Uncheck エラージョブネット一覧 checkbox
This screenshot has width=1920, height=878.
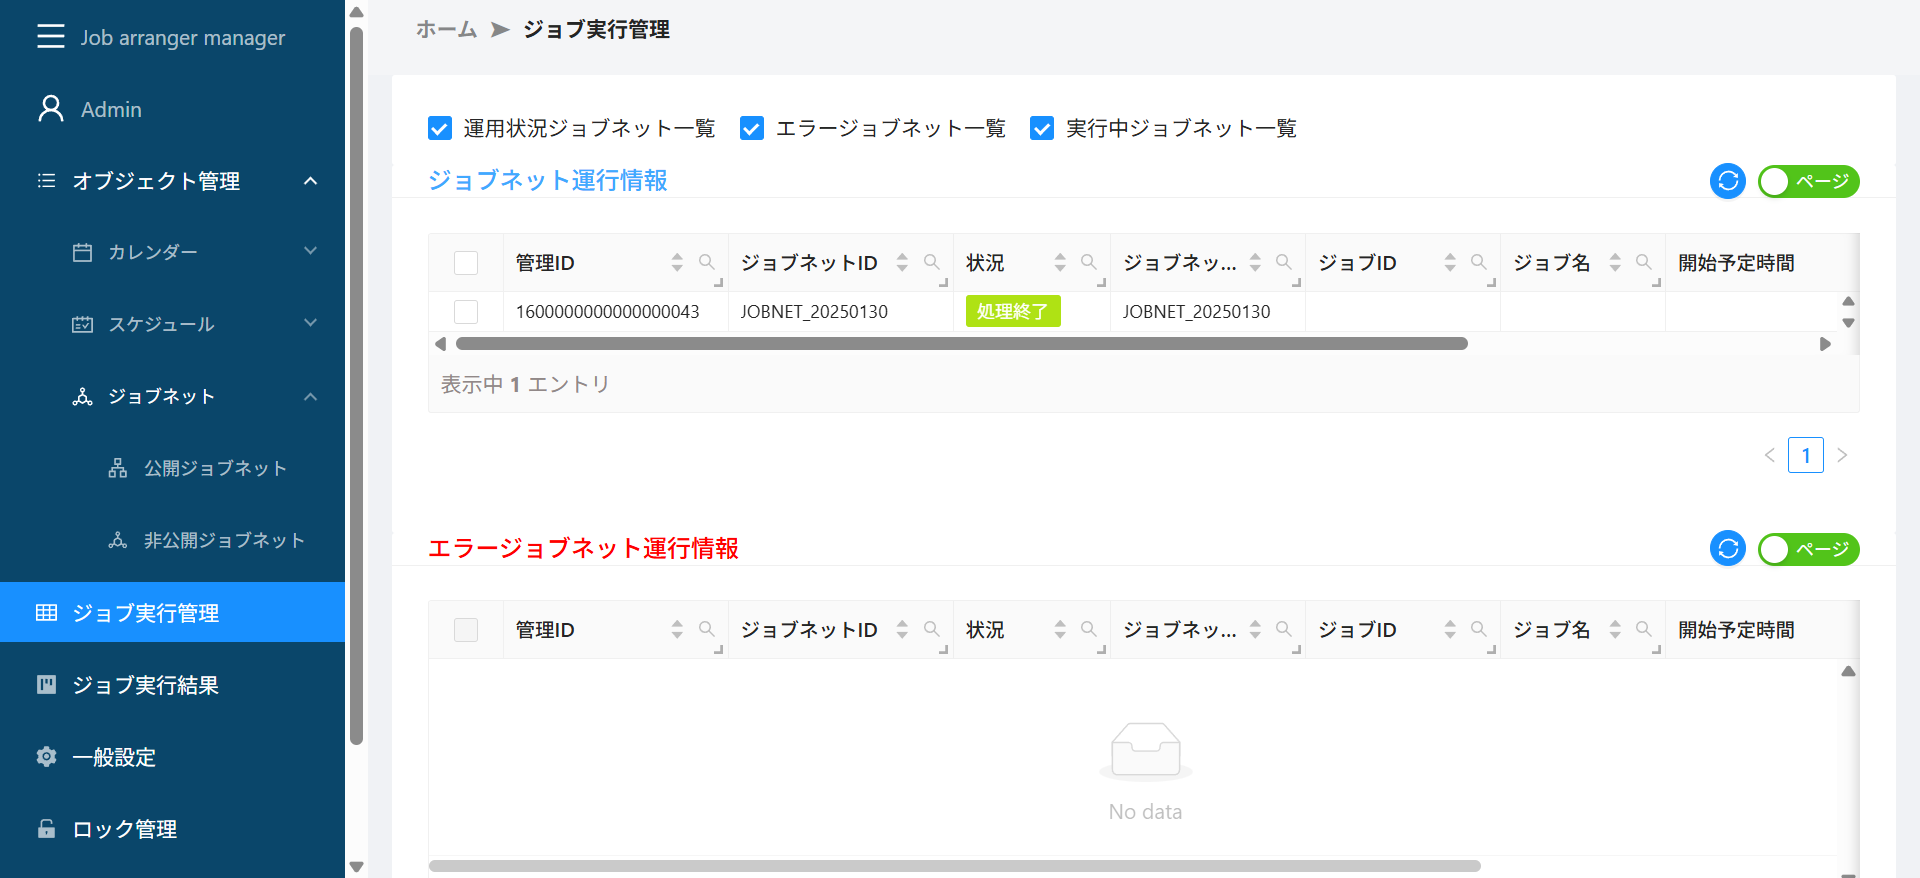(752, 128)
